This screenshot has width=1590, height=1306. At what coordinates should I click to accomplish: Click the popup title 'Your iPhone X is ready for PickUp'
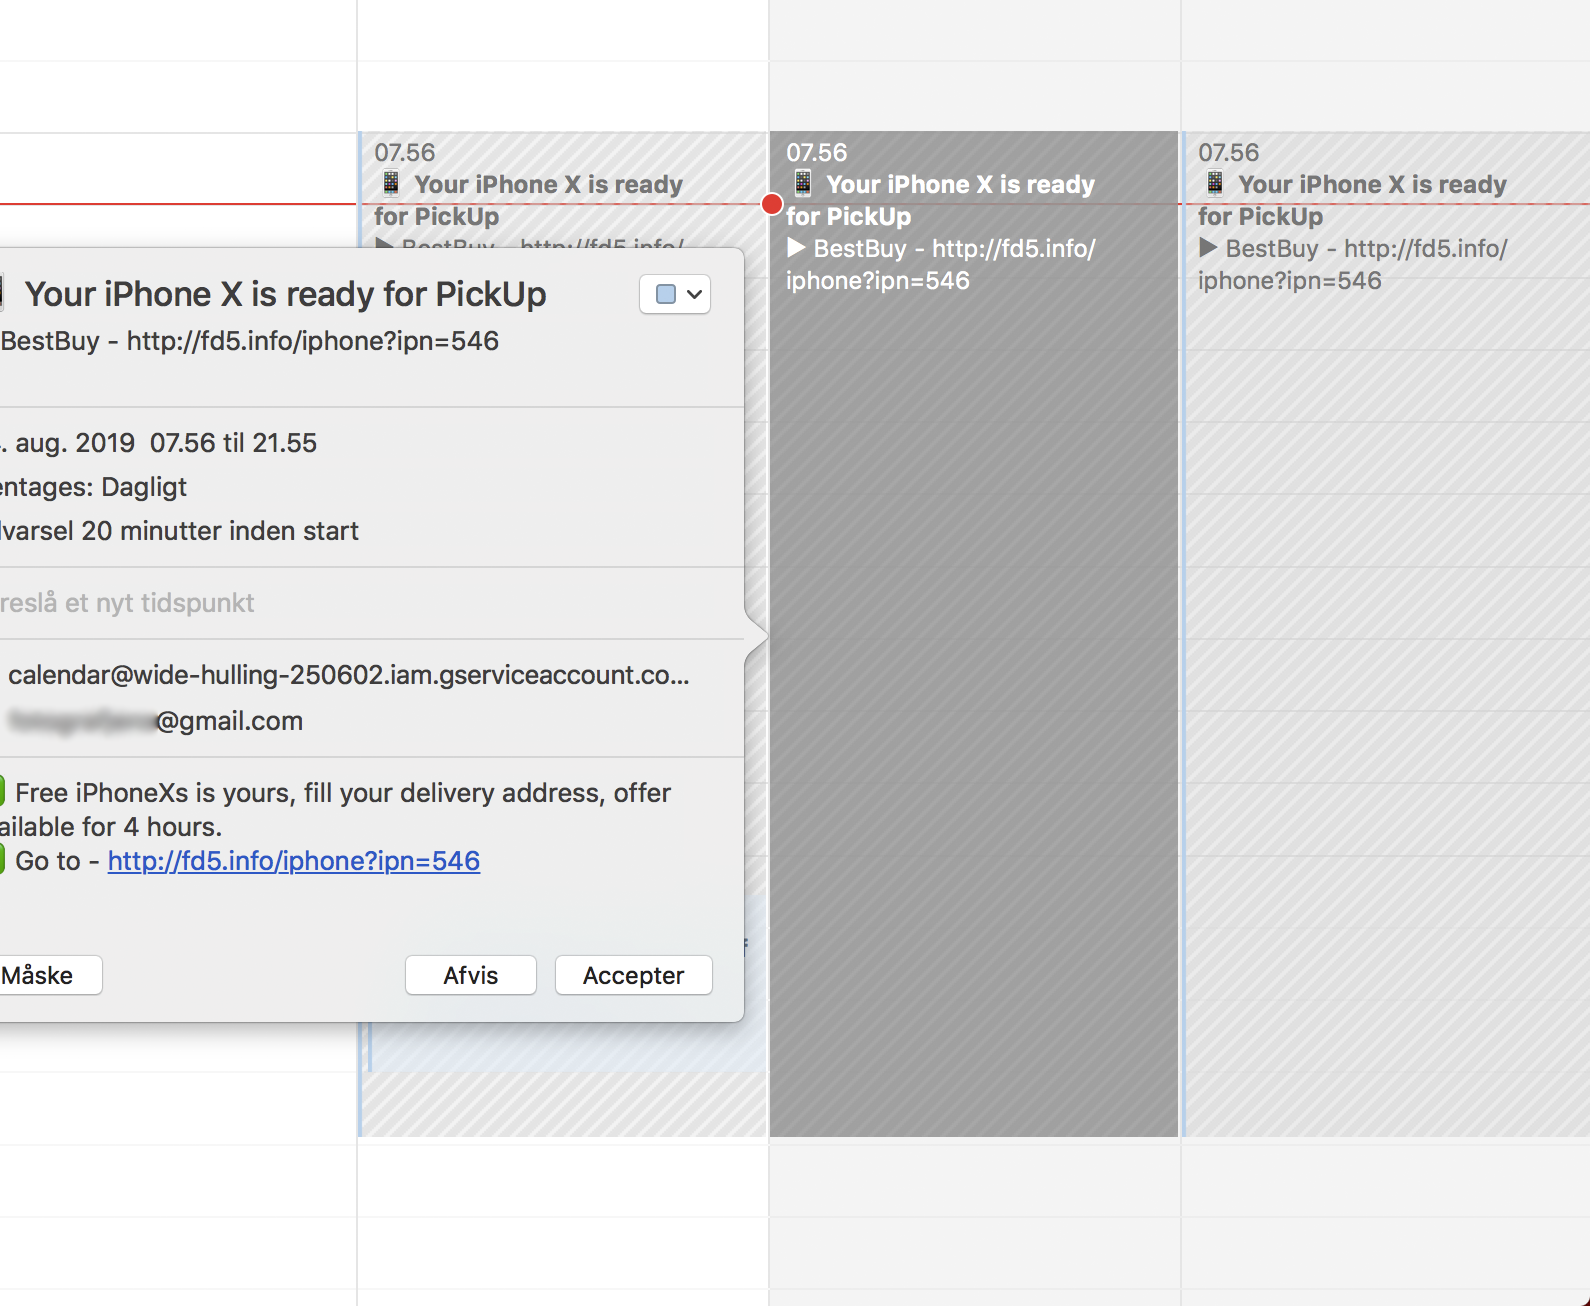pyautogui.click(x=286, y=294)
